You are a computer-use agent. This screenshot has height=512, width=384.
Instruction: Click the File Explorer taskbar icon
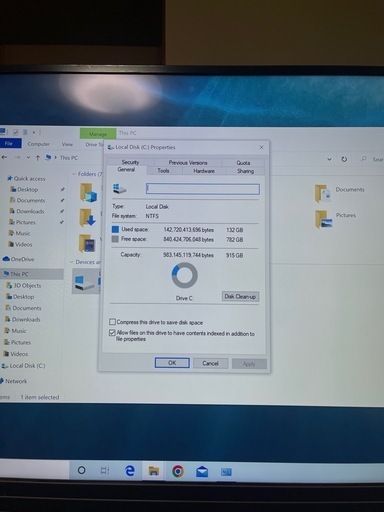(x=154, y=471)
